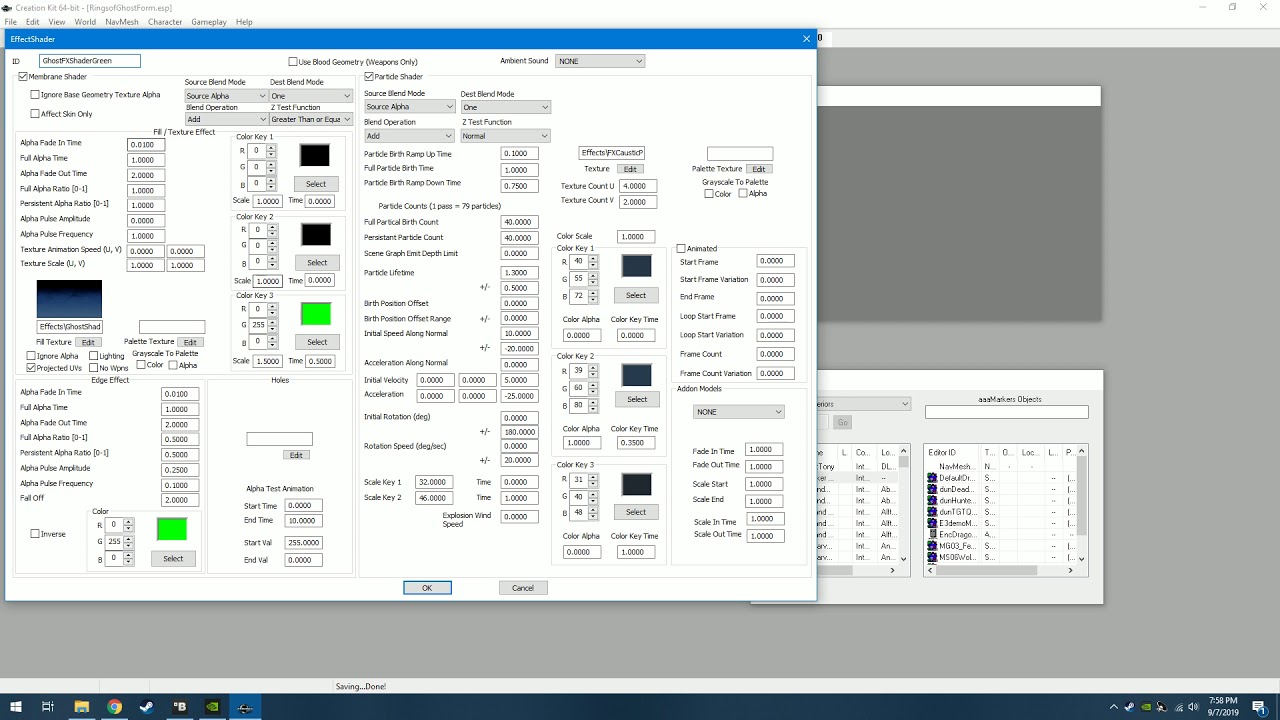Click the E3demoM... object icon in Cell View
Viewport: 1280px width, 720px height.
932,523
